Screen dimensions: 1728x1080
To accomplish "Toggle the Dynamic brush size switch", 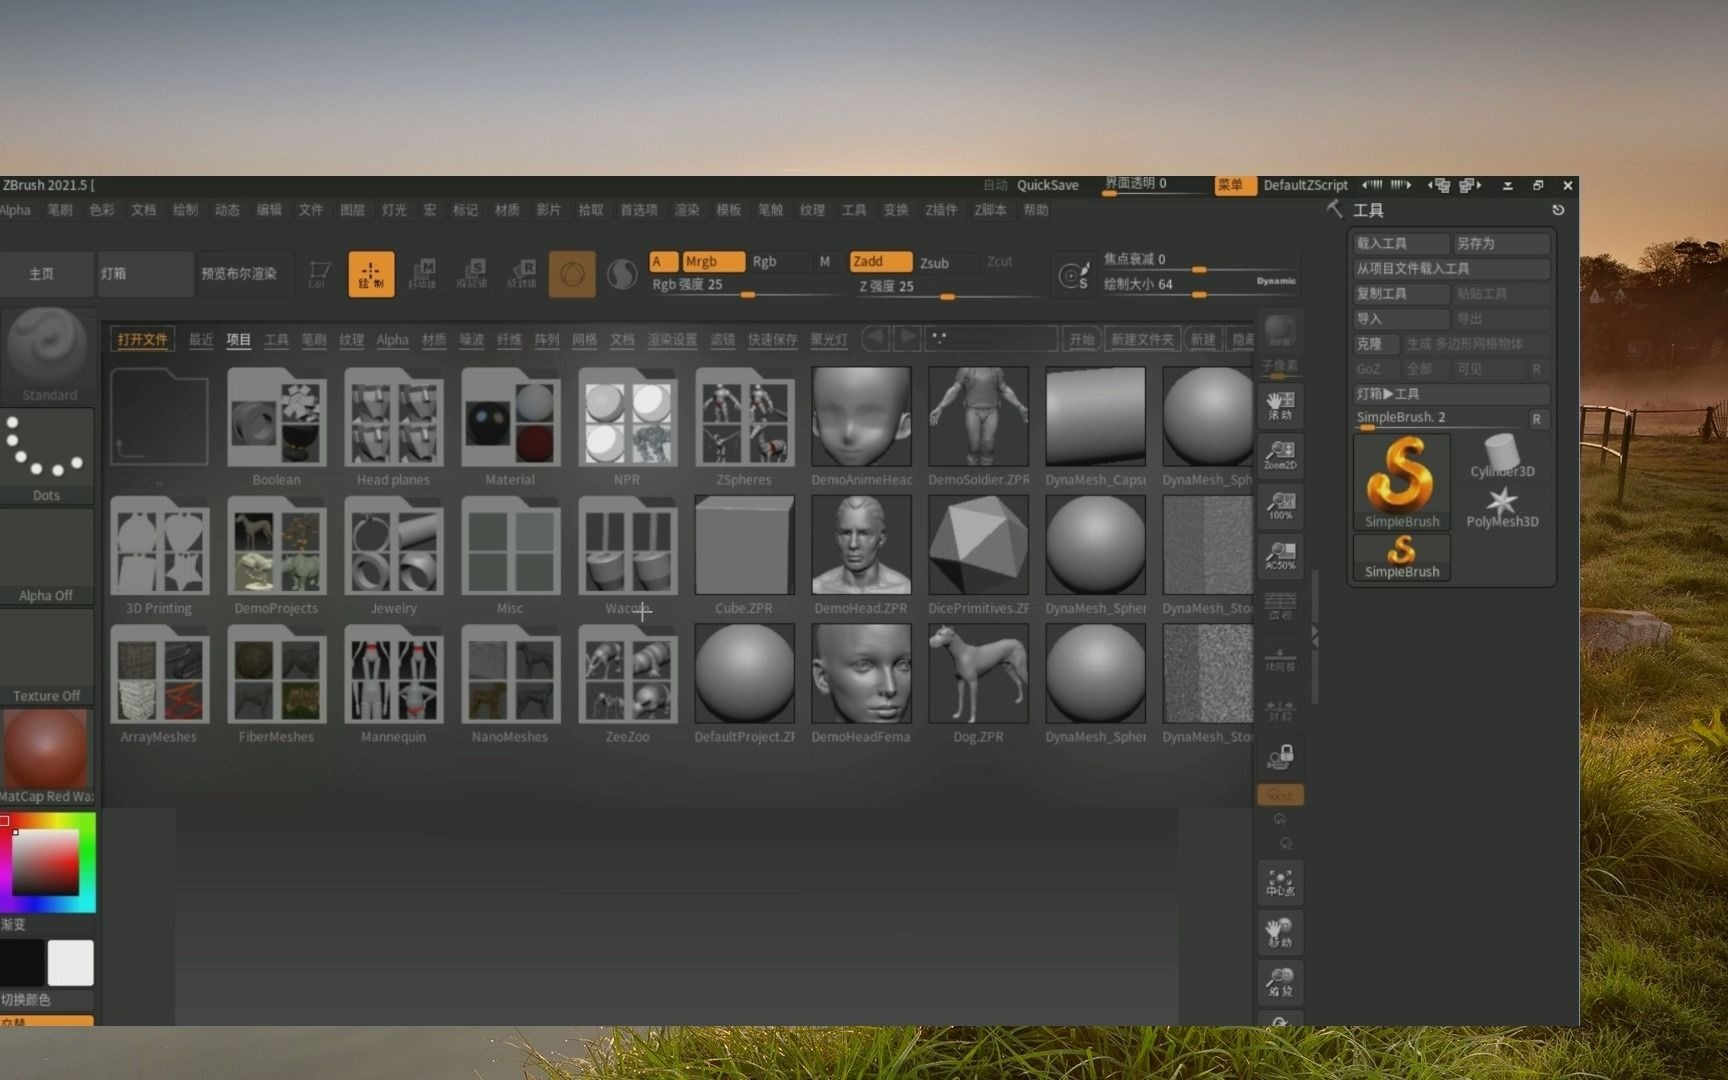I will coord(1276,281).
